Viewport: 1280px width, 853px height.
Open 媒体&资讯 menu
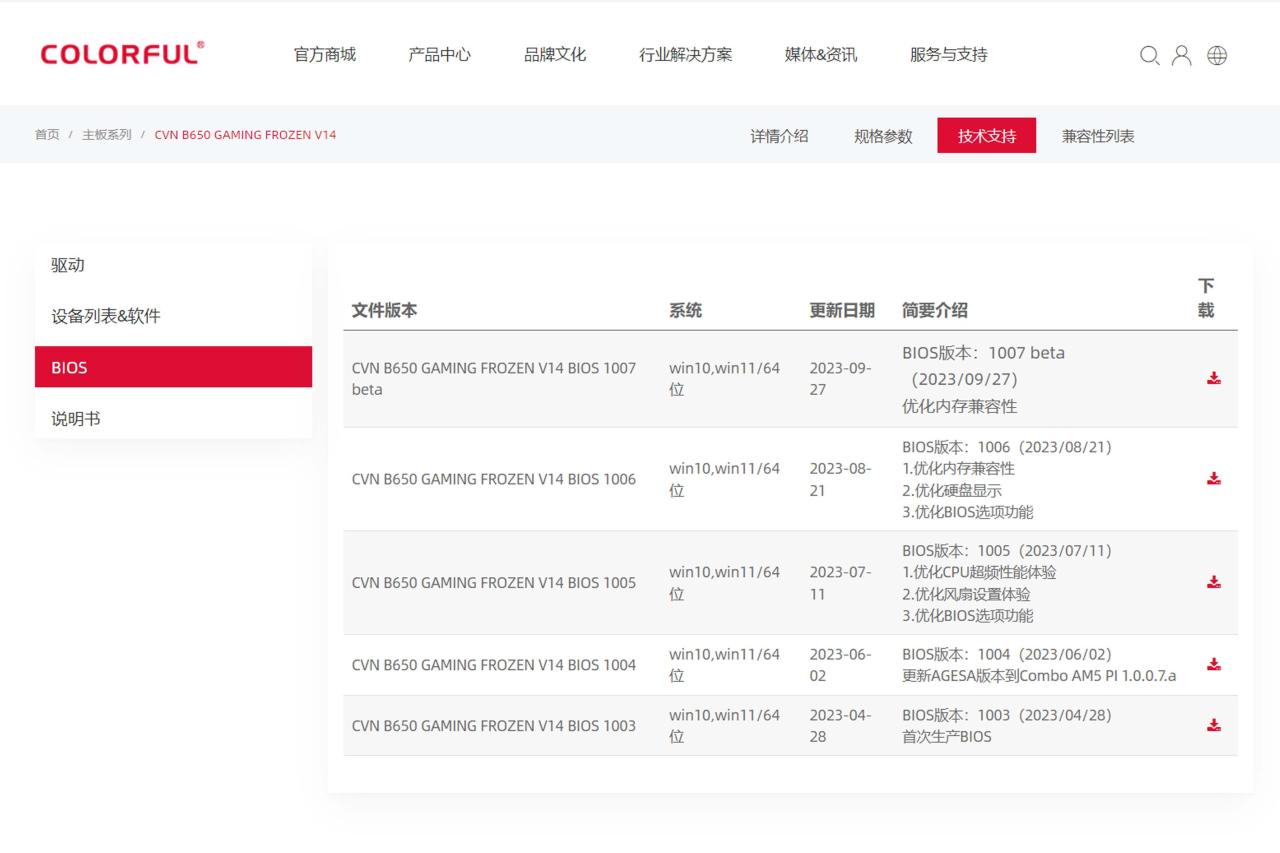(821, 55)
